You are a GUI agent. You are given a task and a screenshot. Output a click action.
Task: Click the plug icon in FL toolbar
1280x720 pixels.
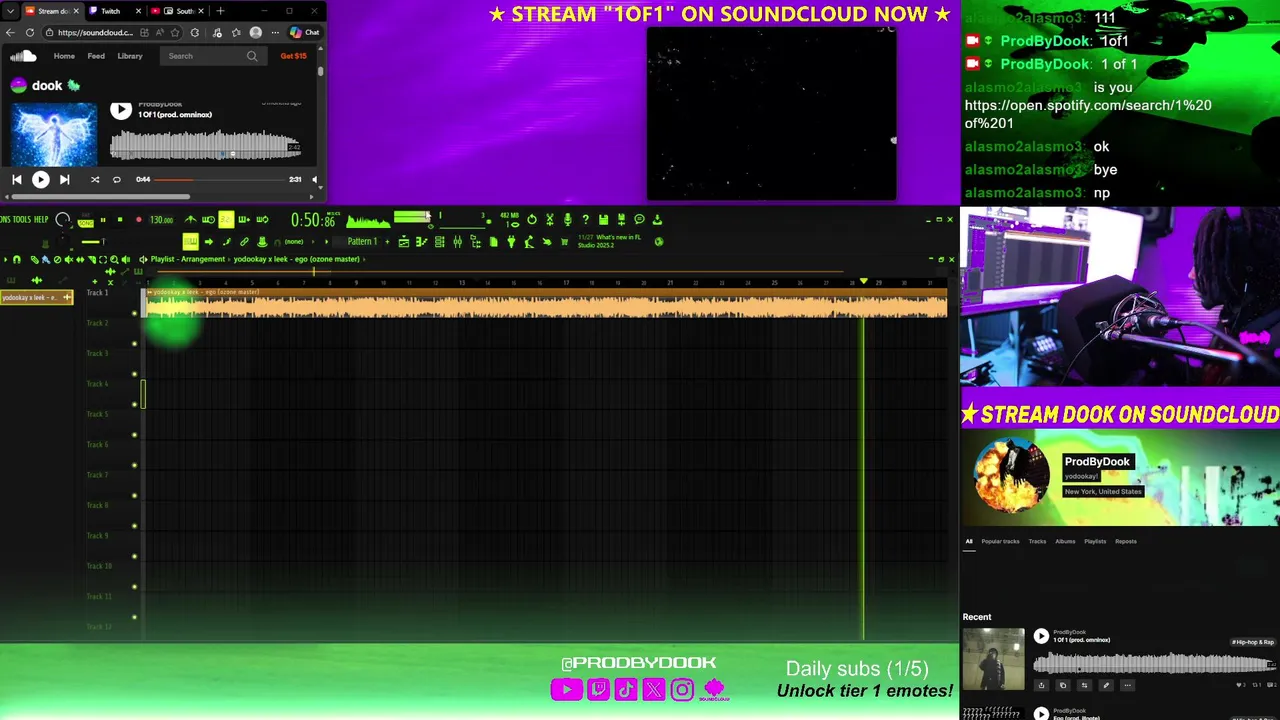tap(511, 241)
